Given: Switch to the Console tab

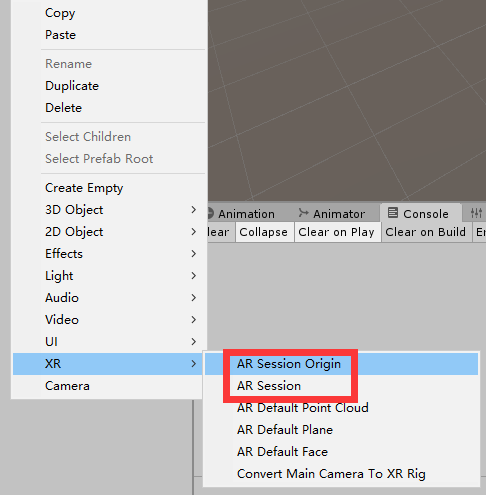Looking at the screenshot, I should [x=421, y=213].
